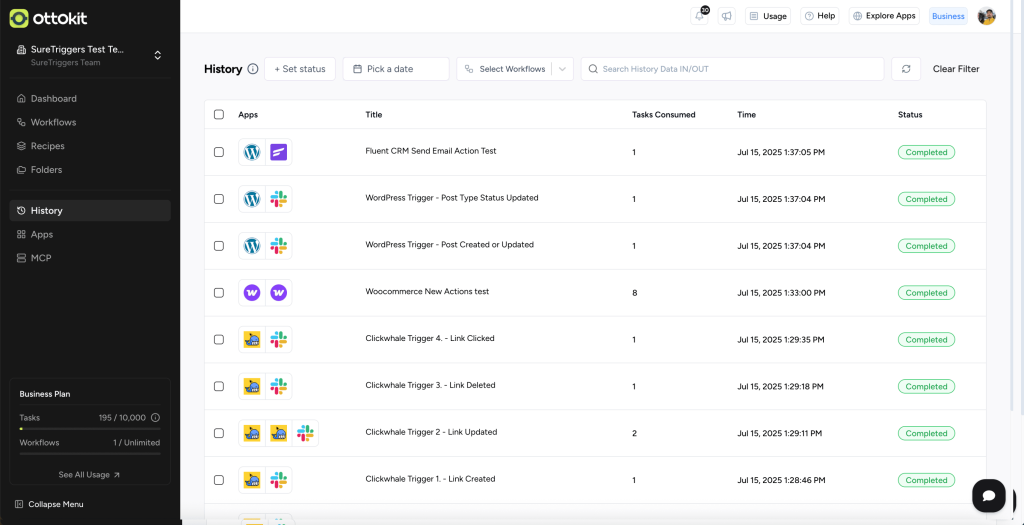Open the chat support bubble
Screen dimensions: 1024x525
click(988, 495)
